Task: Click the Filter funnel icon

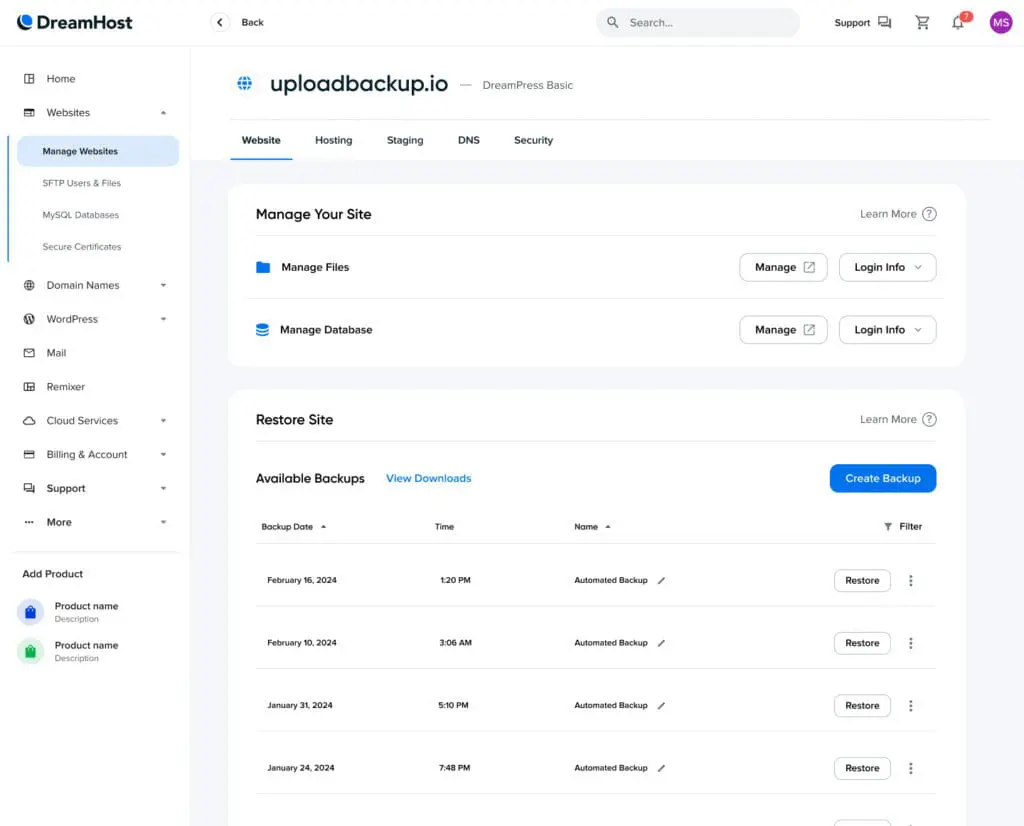Action: [888, 526]
